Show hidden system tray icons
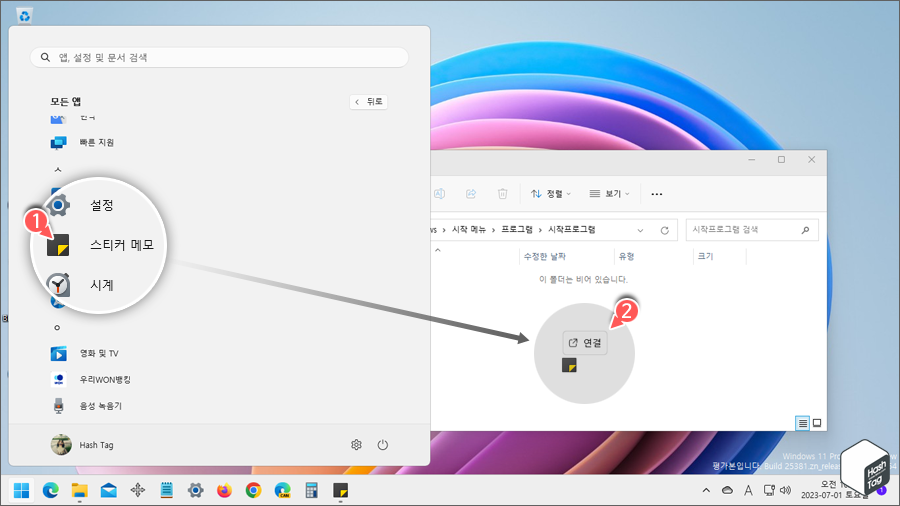The image size is (900, 506). (x=706, y=491)
